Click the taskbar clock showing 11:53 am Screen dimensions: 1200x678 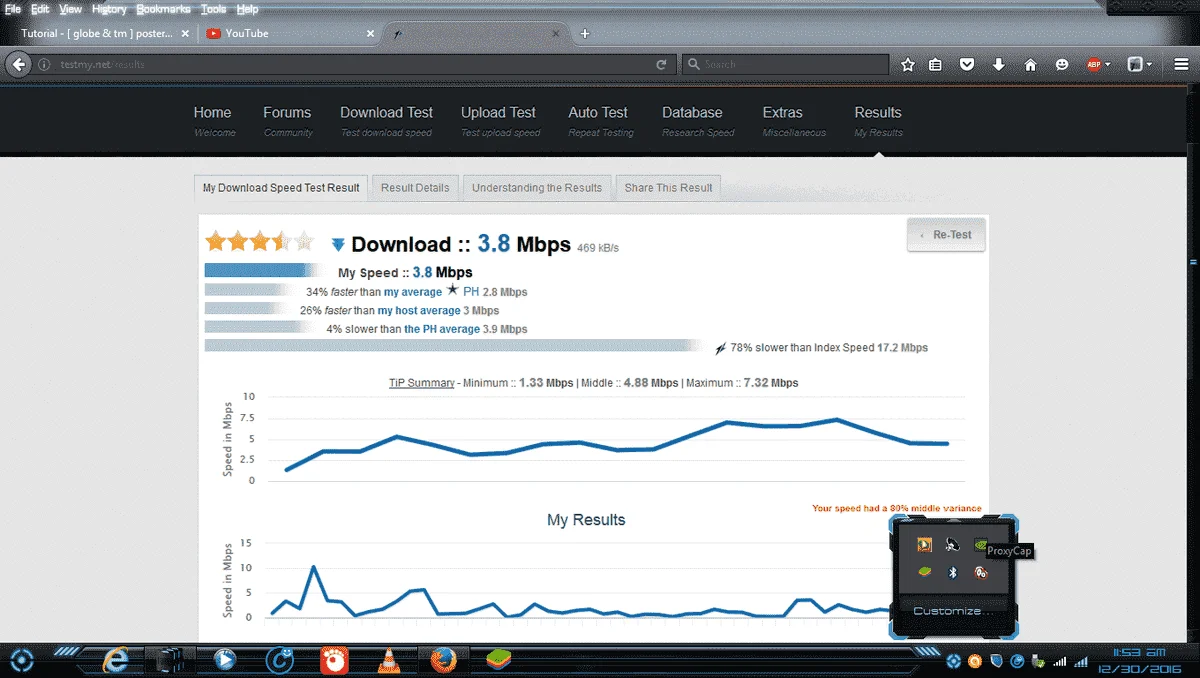[x=1139, y=655]
